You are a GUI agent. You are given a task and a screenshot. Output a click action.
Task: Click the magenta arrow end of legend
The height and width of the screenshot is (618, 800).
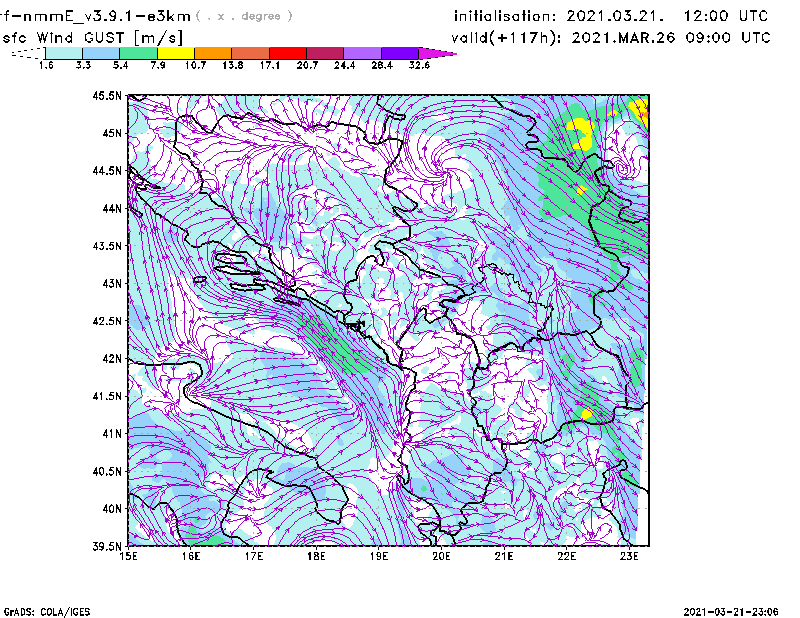tap(437, 53)
